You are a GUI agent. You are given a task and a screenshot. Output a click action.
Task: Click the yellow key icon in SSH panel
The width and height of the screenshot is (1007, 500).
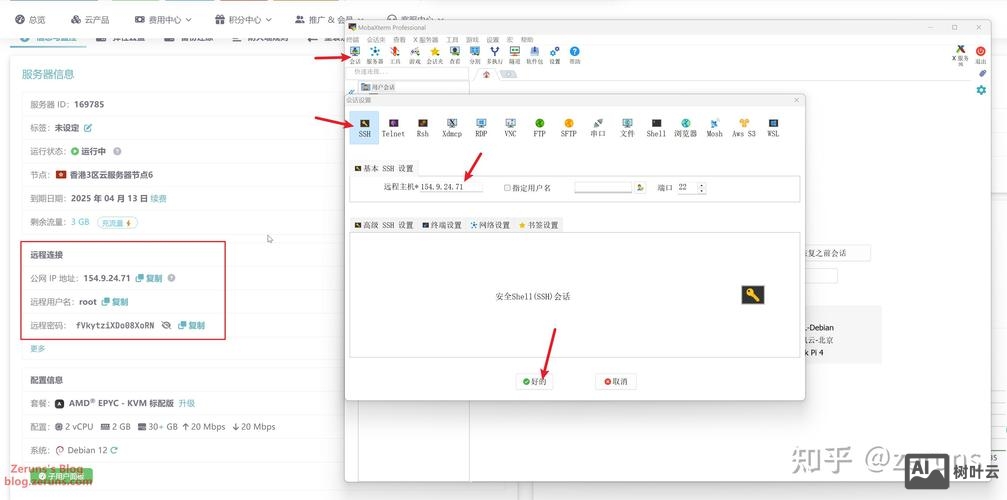pos(753,295)
